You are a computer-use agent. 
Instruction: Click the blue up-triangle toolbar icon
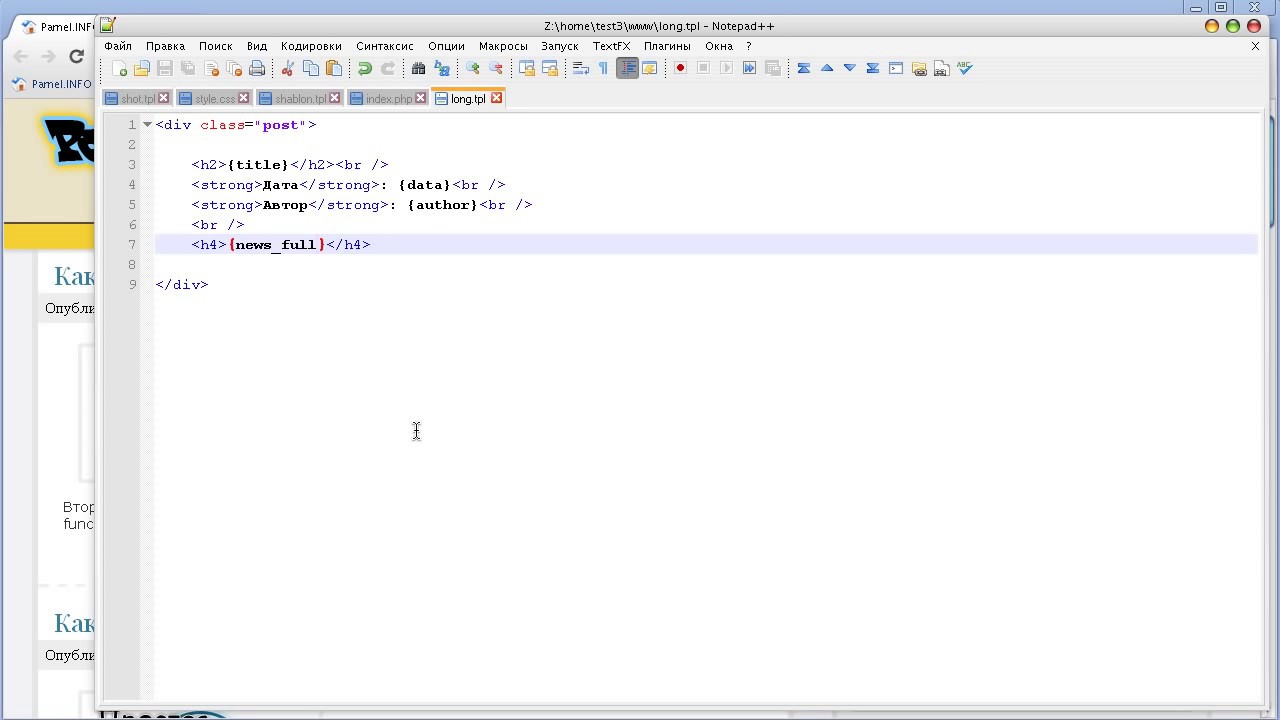827,68
